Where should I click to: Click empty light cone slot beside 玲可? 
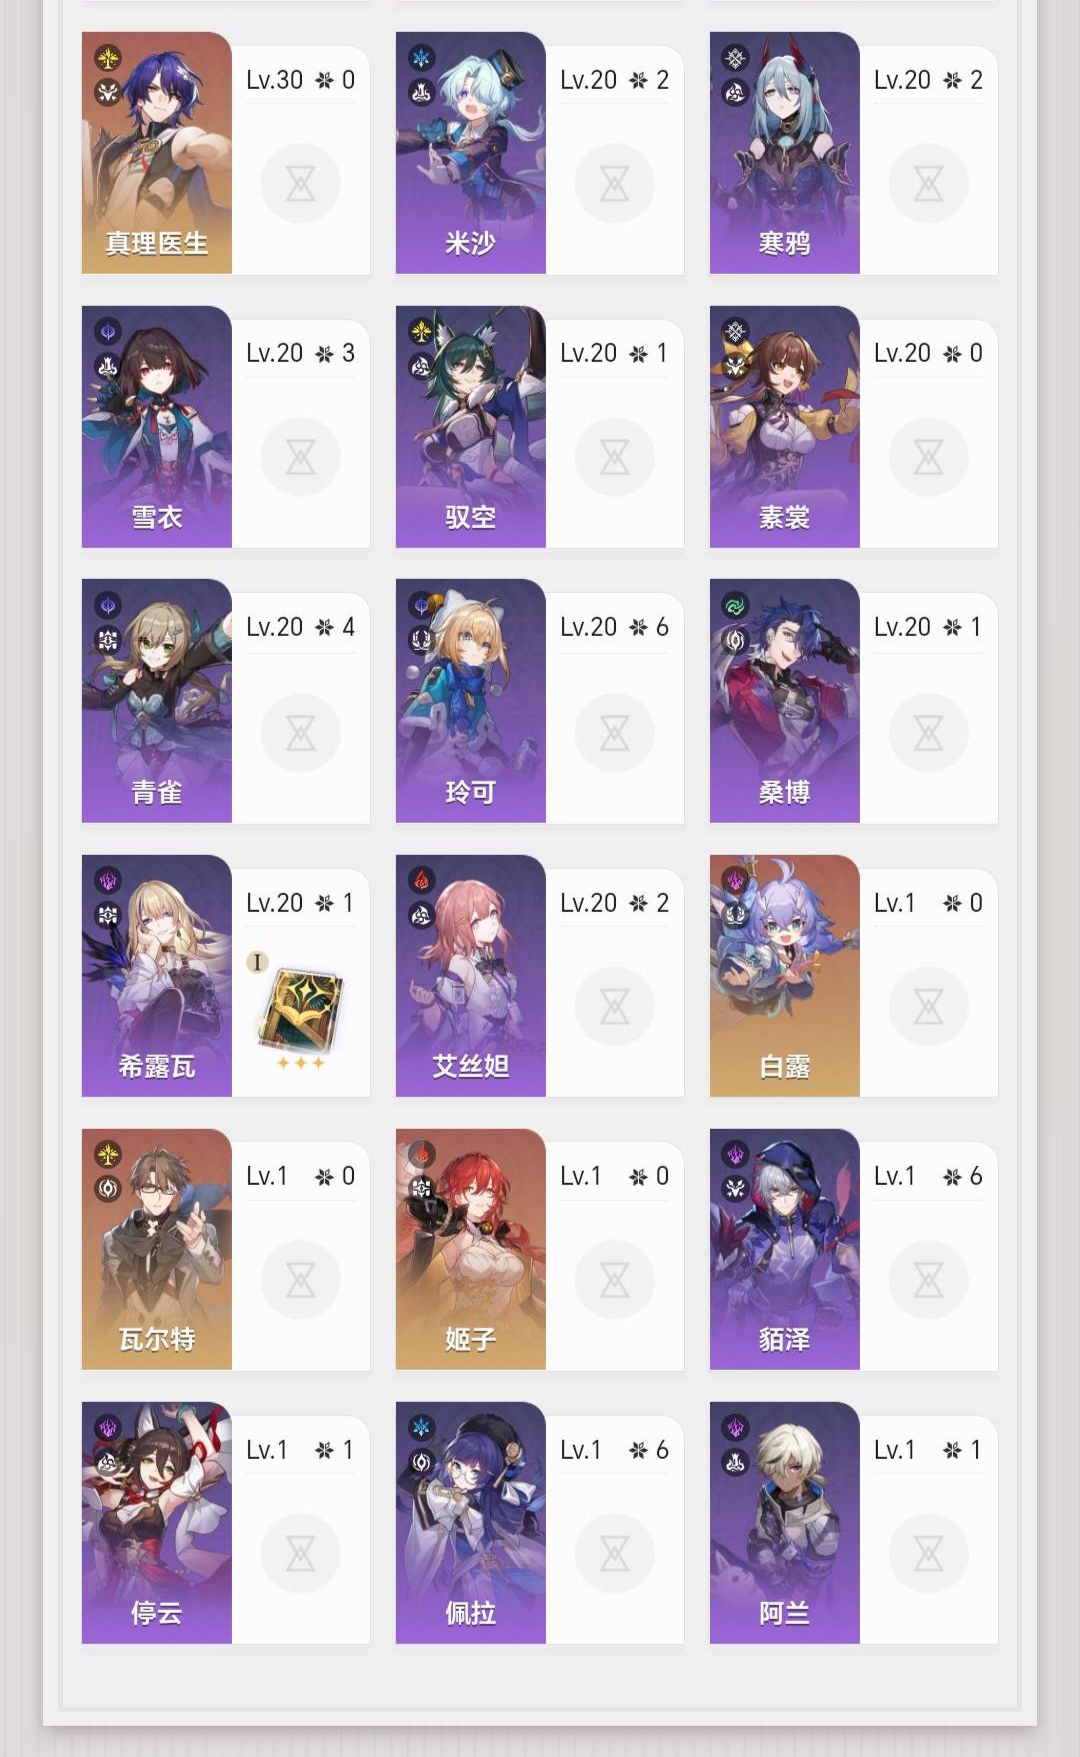pos(614,733)
